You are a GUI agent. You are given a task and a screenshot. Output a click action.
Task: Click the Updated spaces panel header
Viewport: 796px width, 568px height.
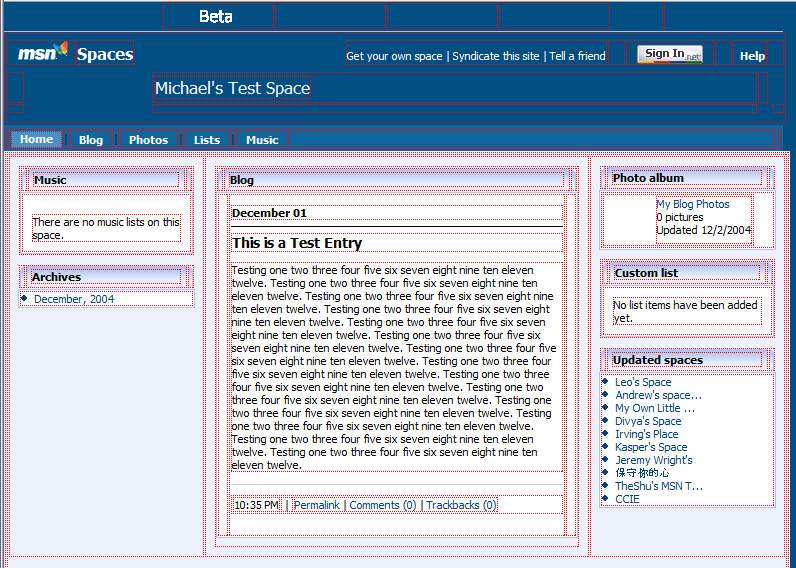(x=686, y=360)
